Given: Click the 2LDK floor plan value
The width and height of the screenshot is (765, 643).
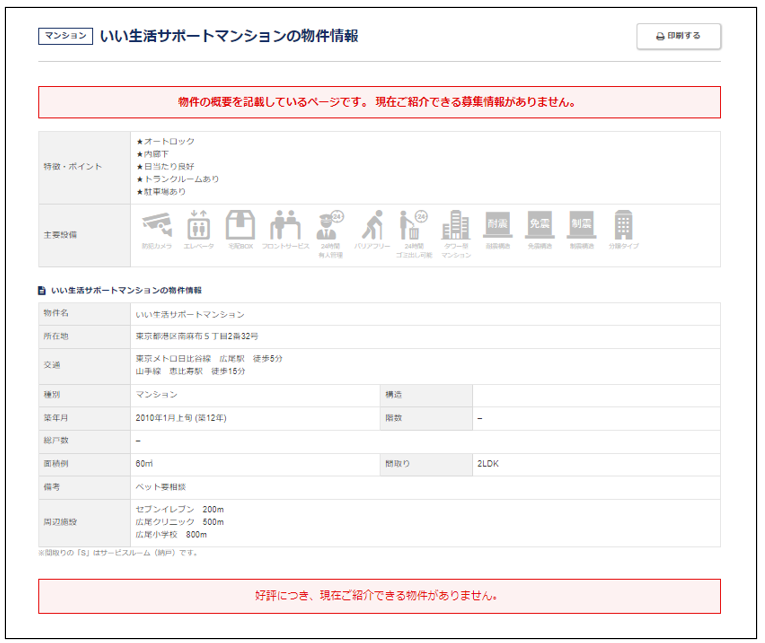Looking at the screenshot, I should coord(490,464).
